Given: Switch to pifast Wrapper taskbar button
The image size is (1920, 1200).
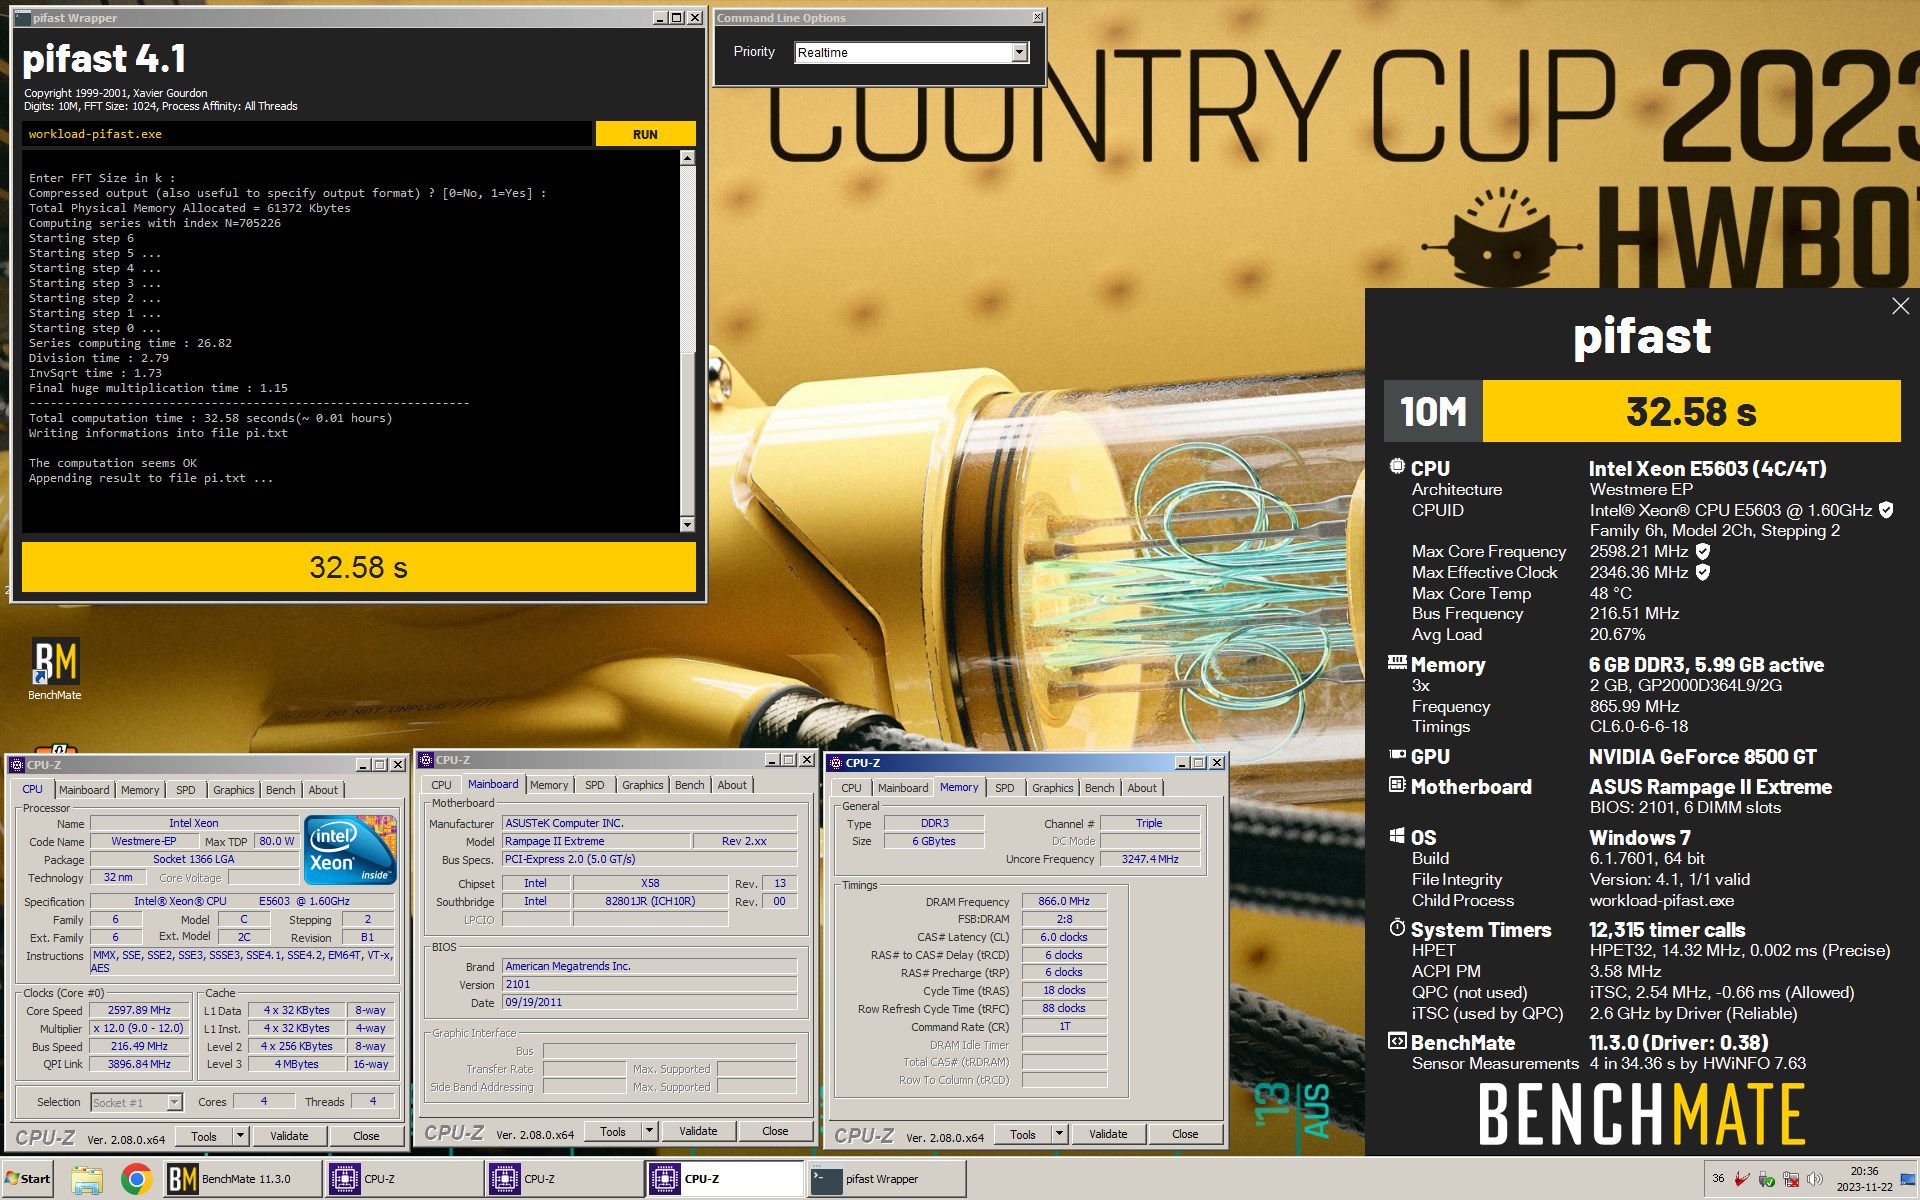Looking at the screenshot, I should point(886,1179).
